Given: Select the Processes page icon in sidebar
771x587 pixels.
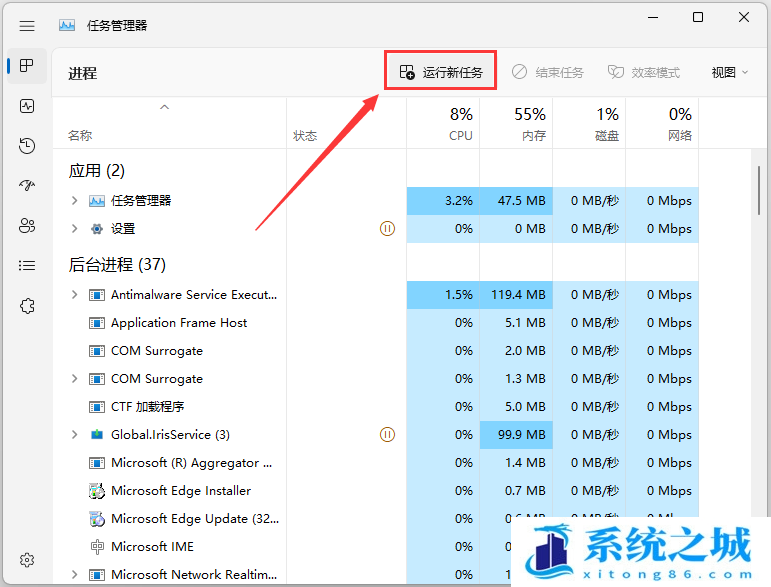Looking at the screenshot, I should (x=27, y=66).
